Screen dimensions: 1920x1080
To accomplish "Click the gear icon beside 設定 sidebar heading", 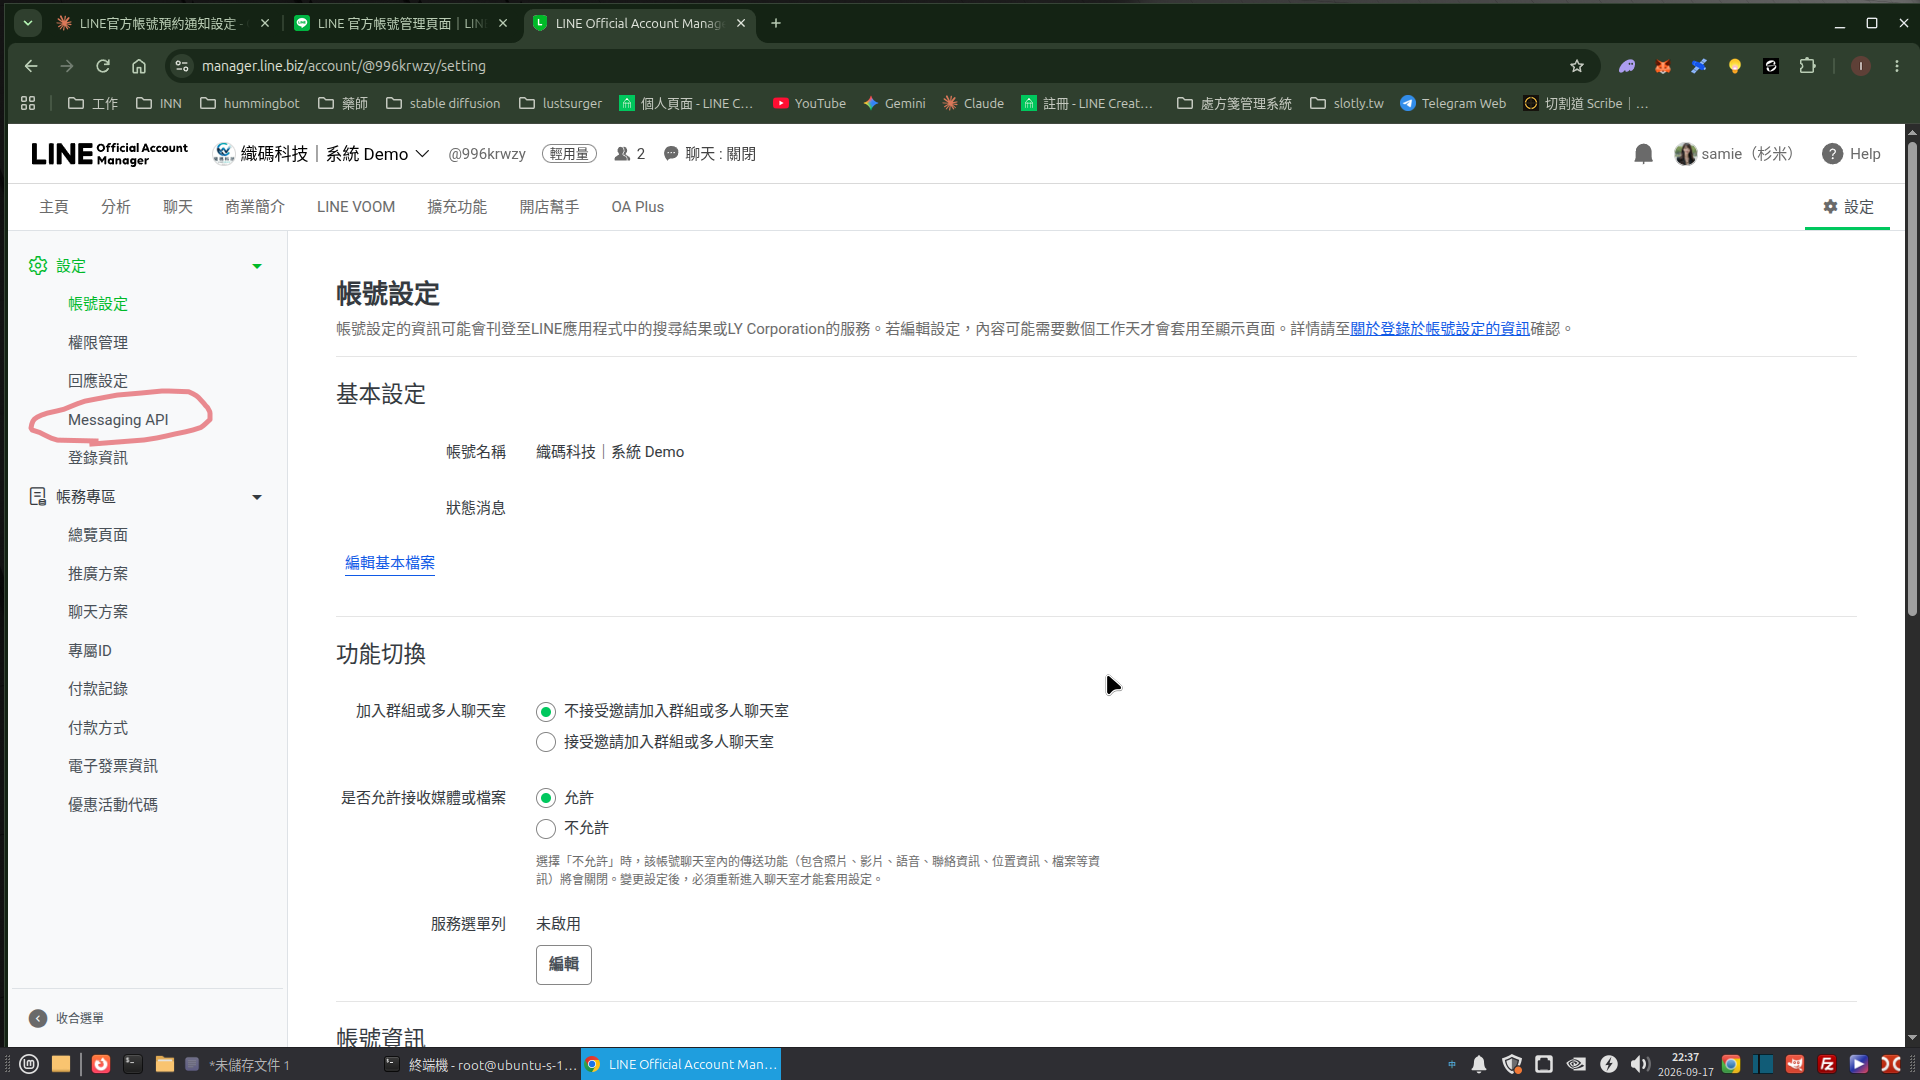I will [x=38, y=266].
